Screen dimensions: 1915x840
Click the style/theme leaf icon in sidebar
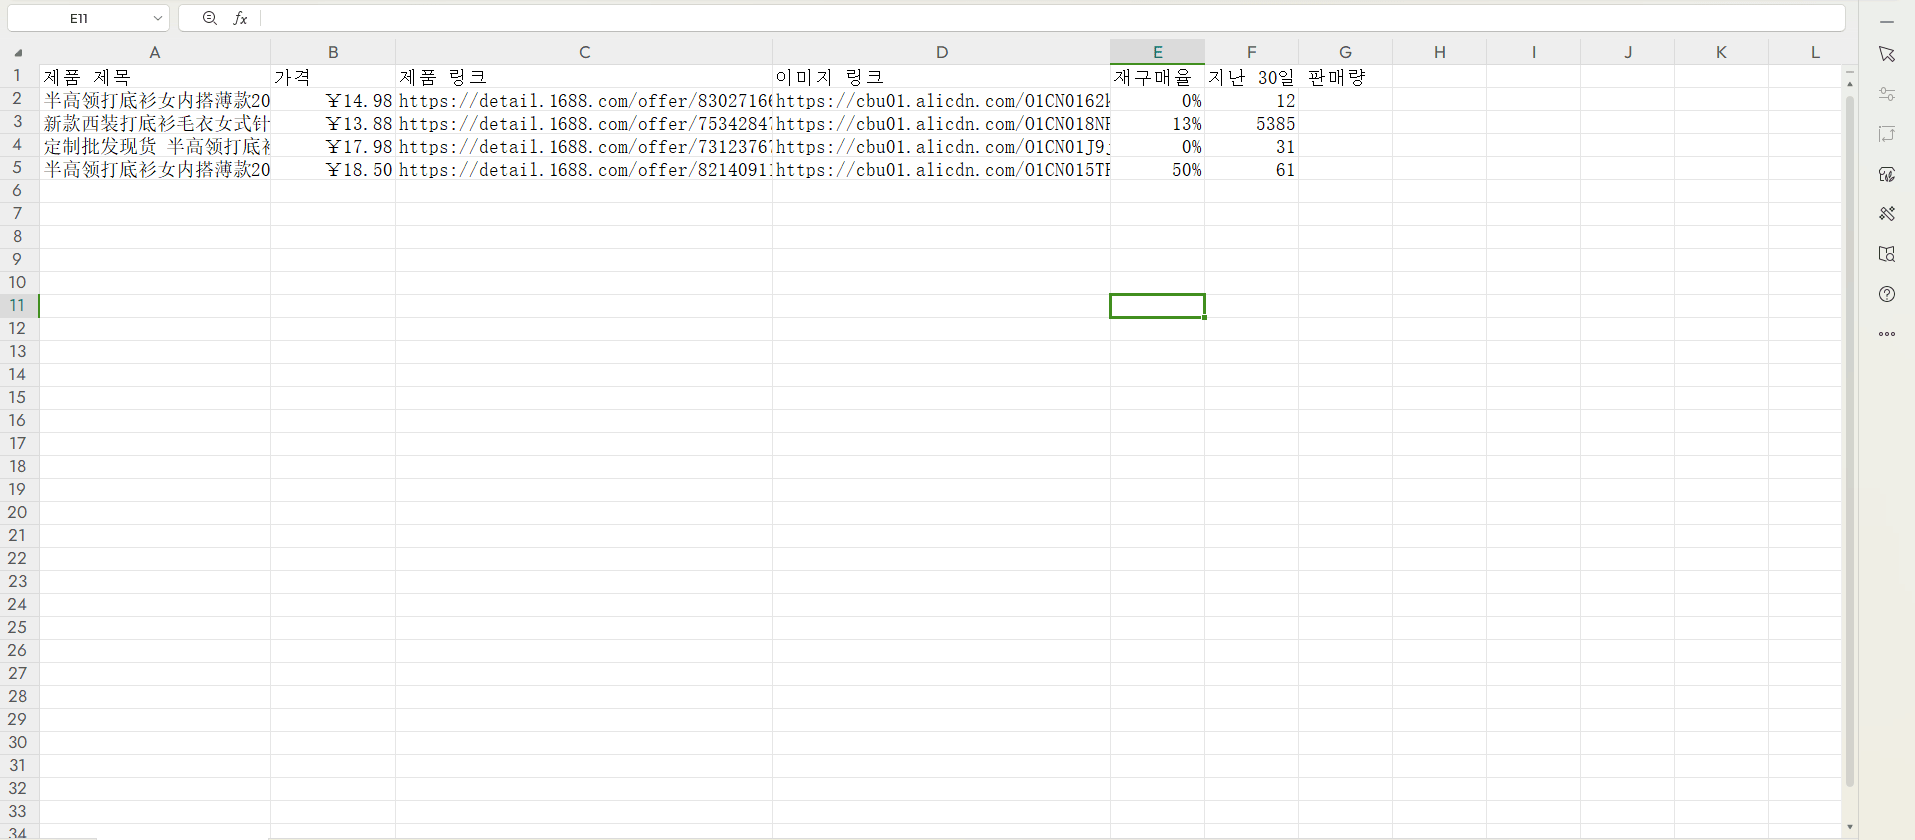tap(1887, 174)
